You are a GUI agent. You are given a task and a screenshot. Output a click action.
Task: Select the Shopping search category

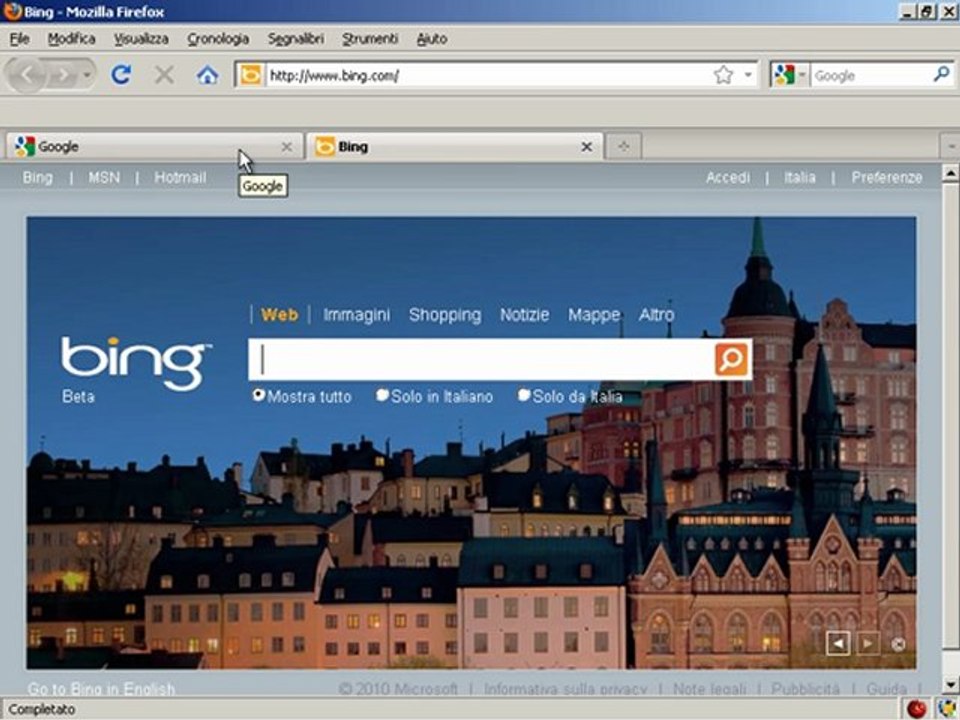[445, 315]
